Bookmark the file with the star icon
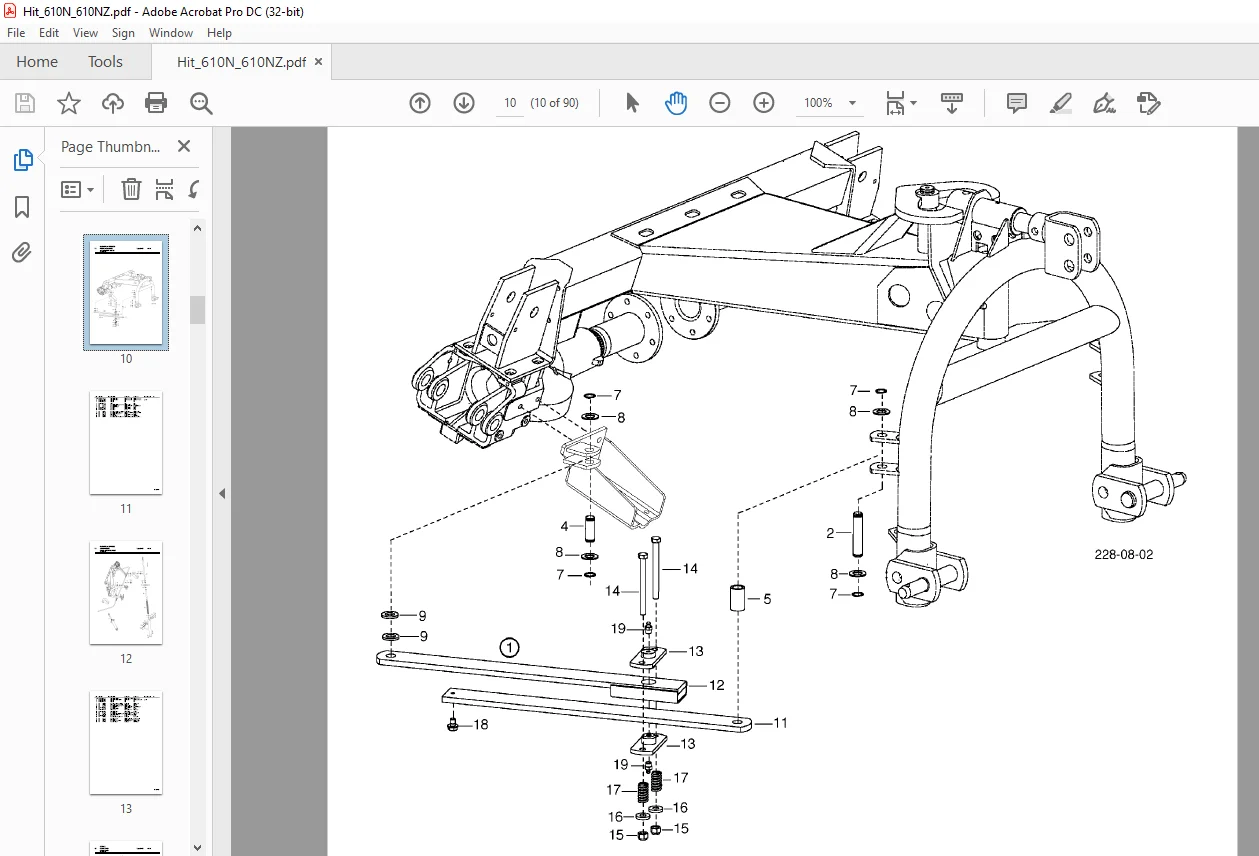 pos(68,103)
